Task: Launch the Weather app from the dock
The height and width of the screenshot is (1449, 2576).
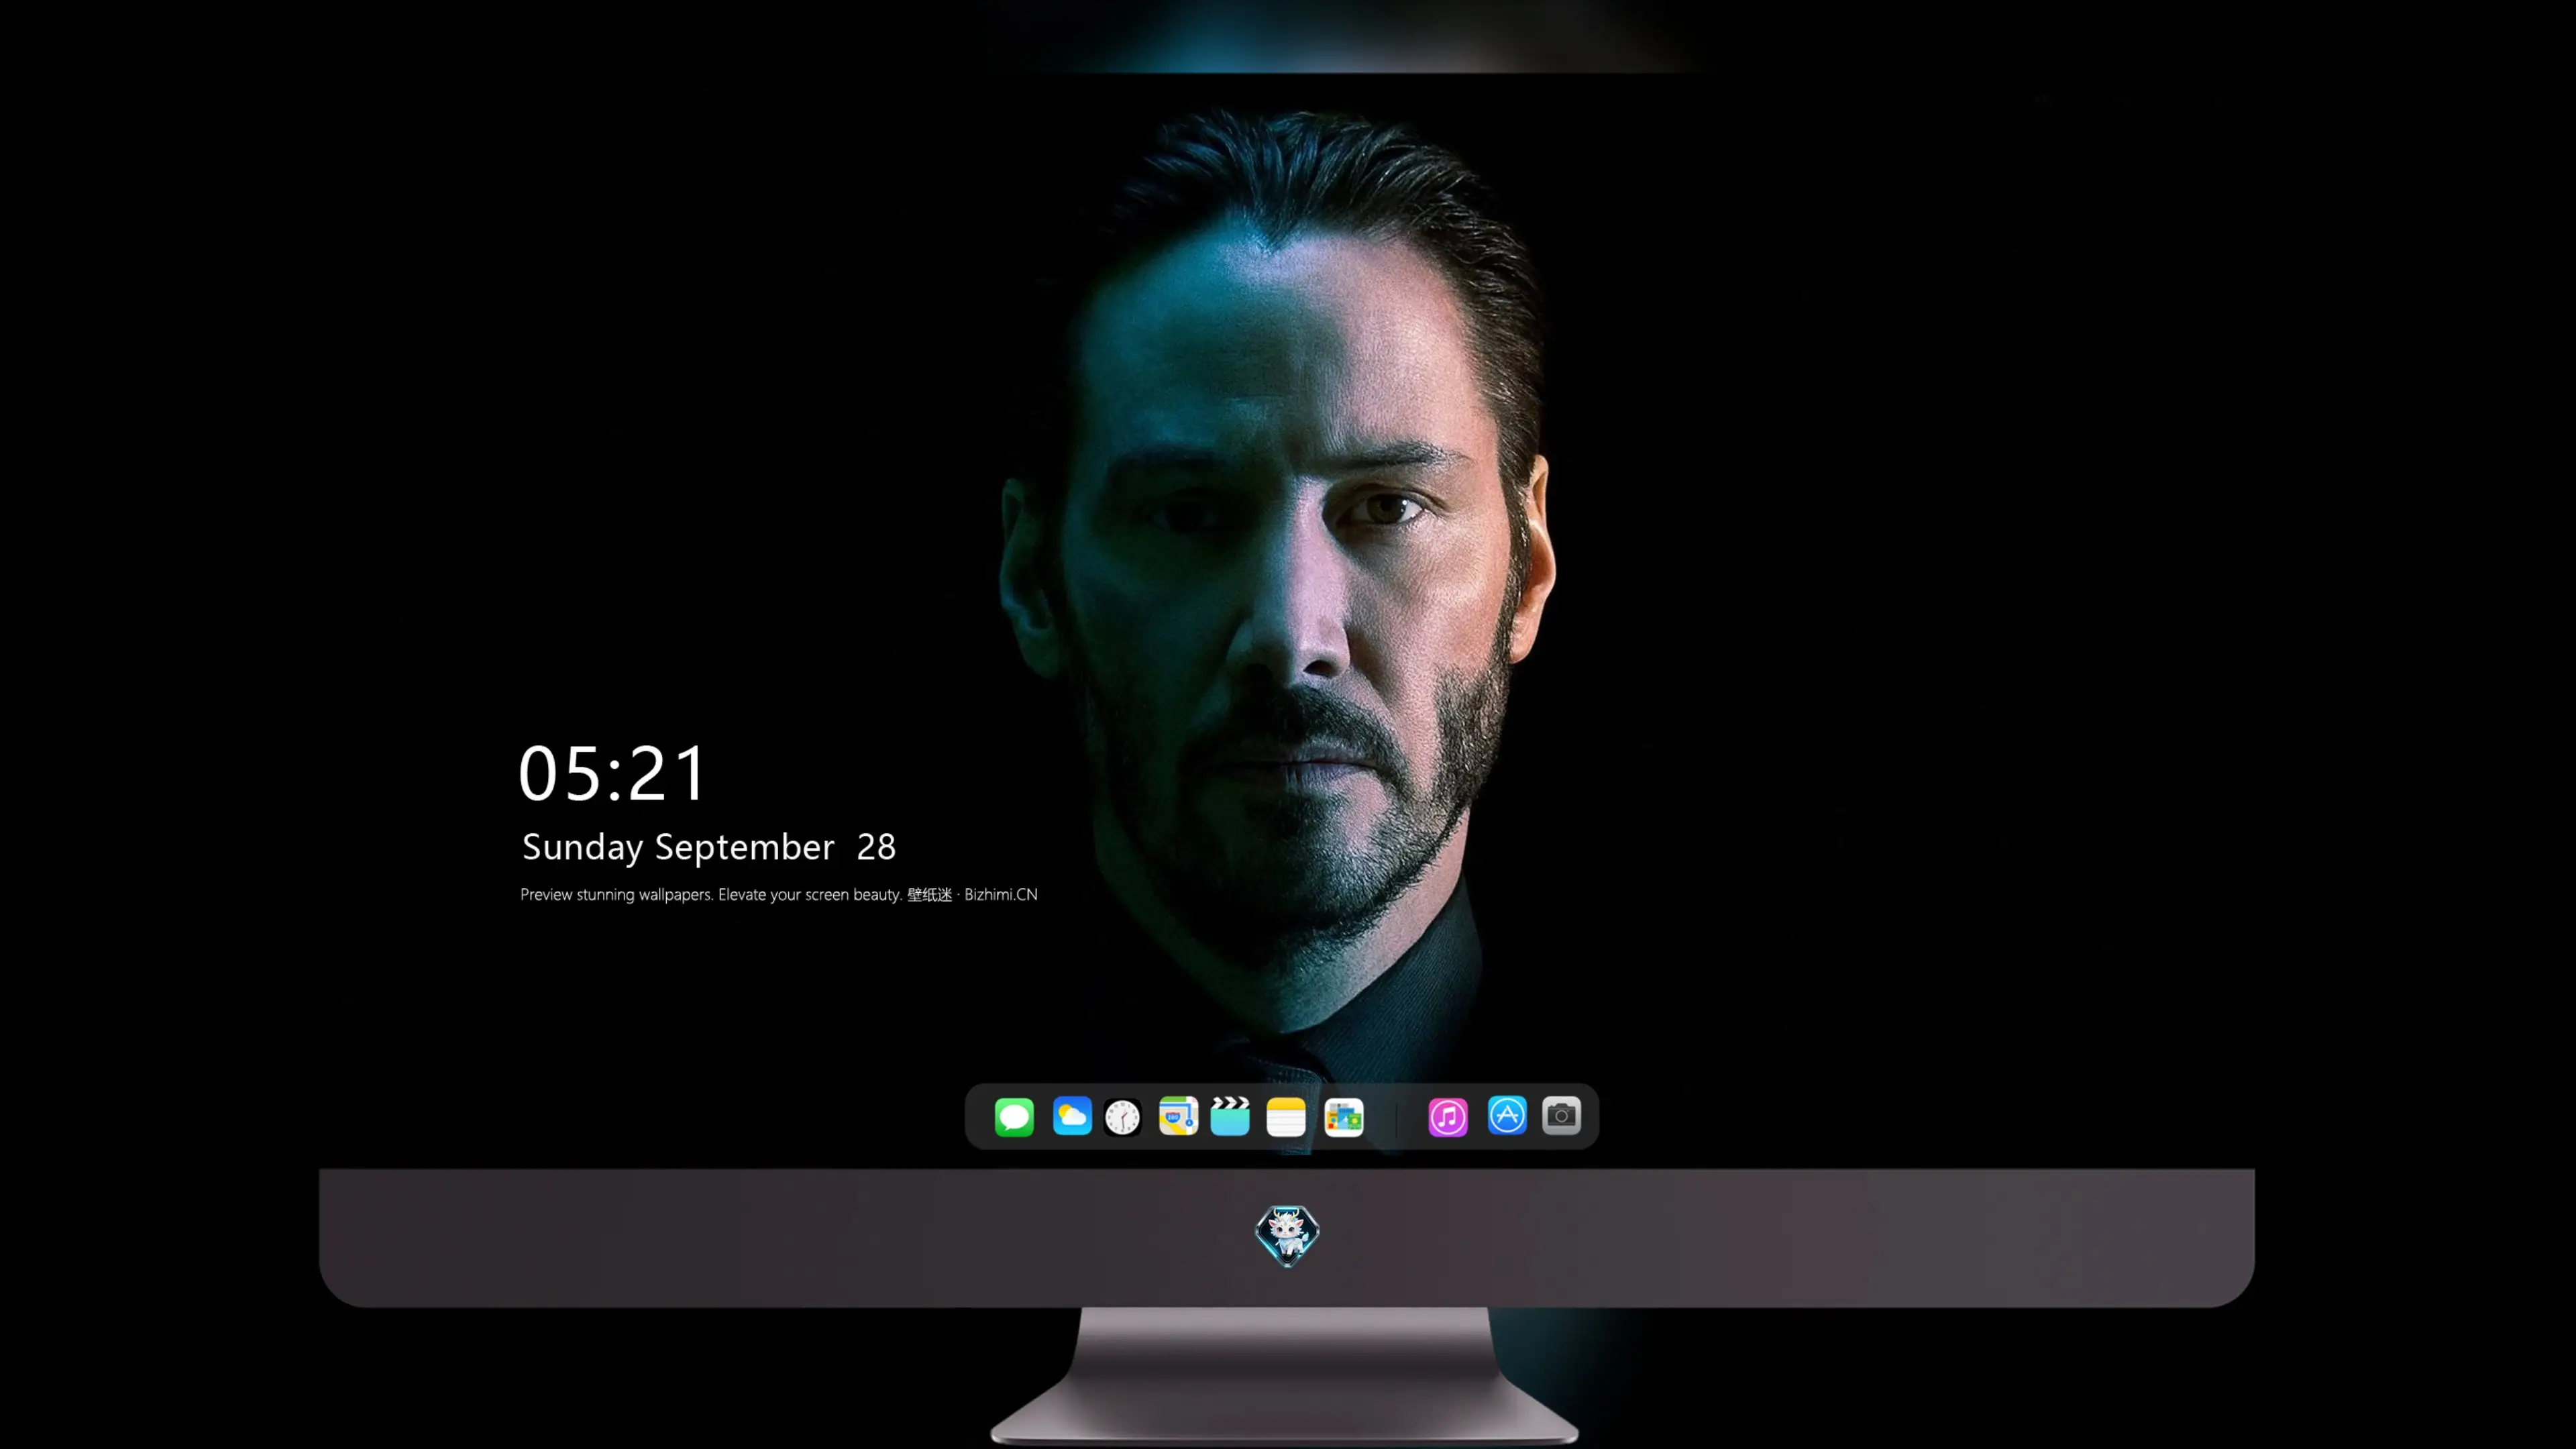Action: pos(1072,1116)
